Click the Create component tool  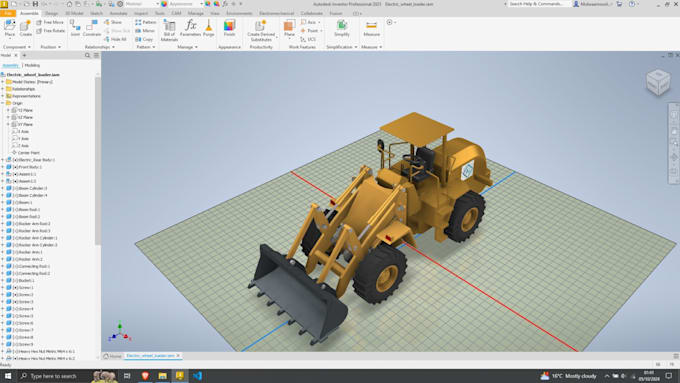(26, 29)
